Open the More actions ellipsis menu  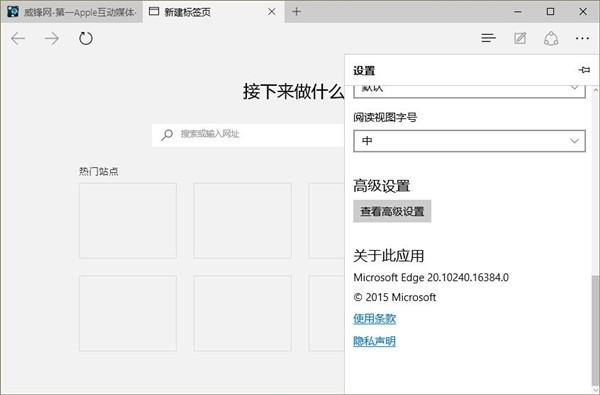click(x=582, y=38)
